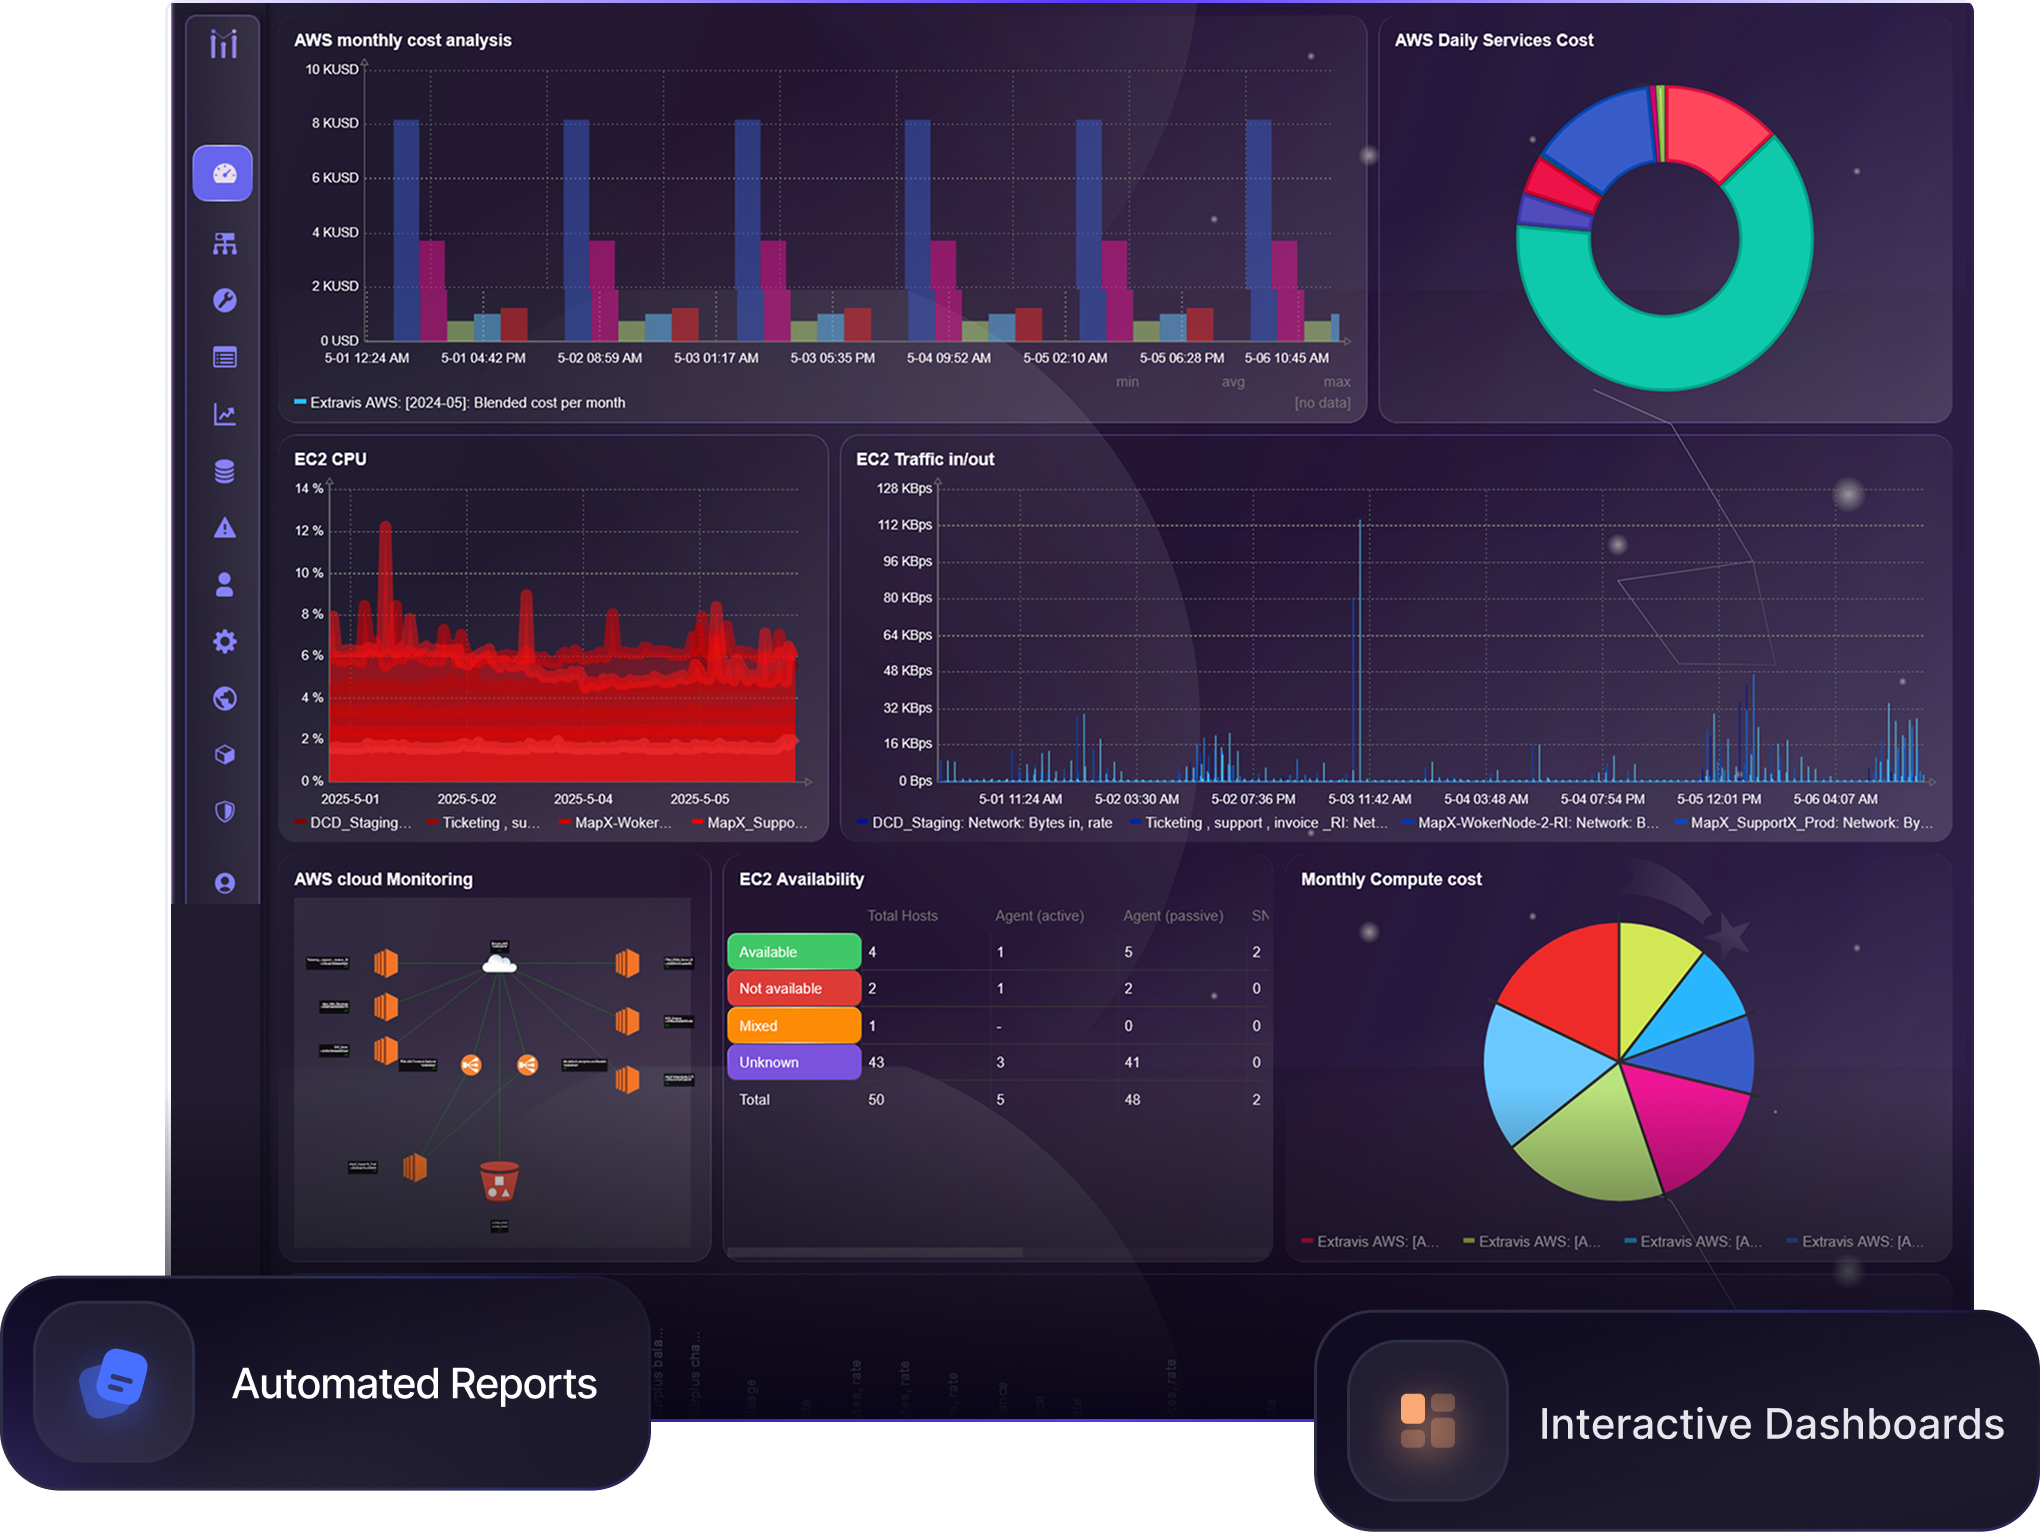Click the Automated Reports card
The height and width of the screenshot is (1532, 2040).
(x=326, y=1383)
